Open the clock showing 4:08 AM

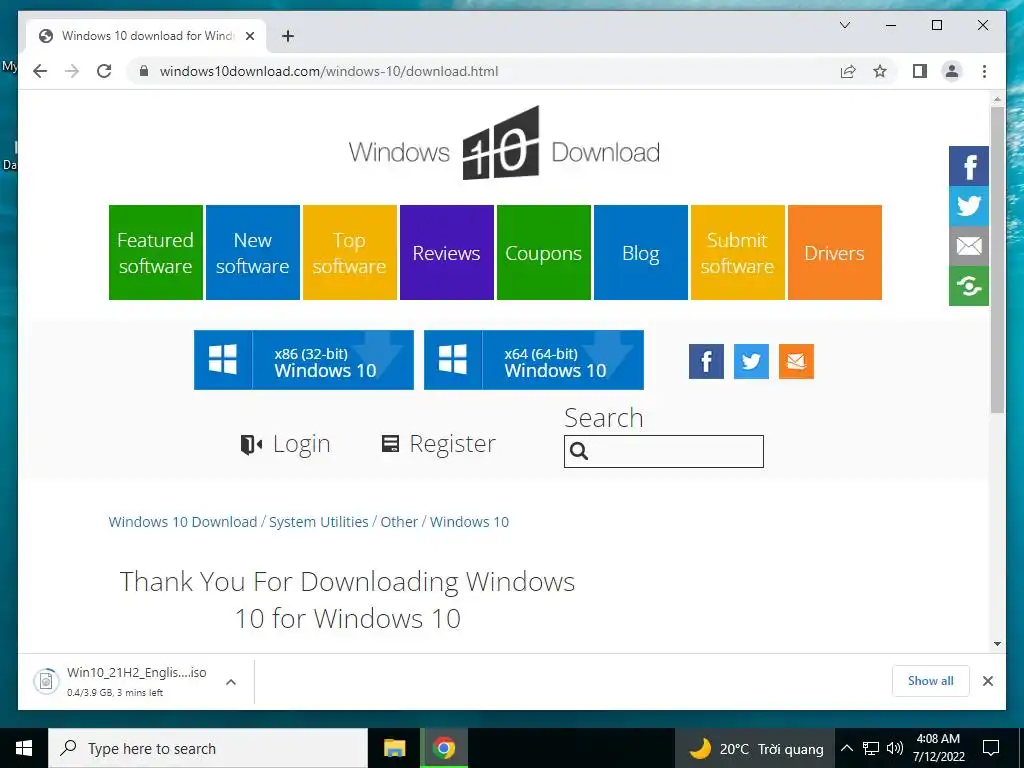[938, 748]
